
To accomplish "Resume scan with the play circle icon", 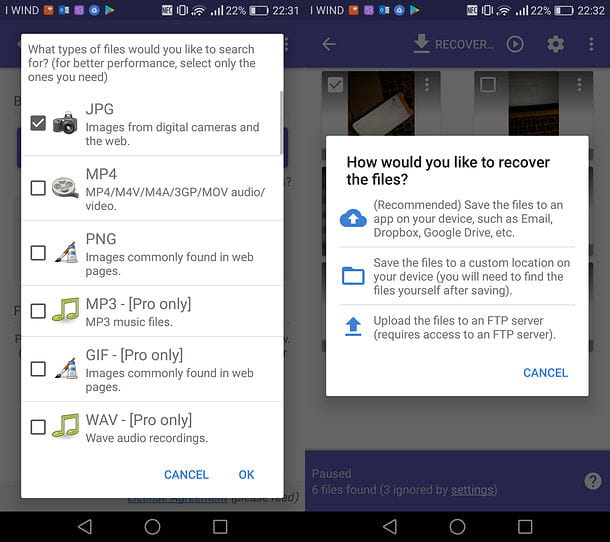I will 515,44.
